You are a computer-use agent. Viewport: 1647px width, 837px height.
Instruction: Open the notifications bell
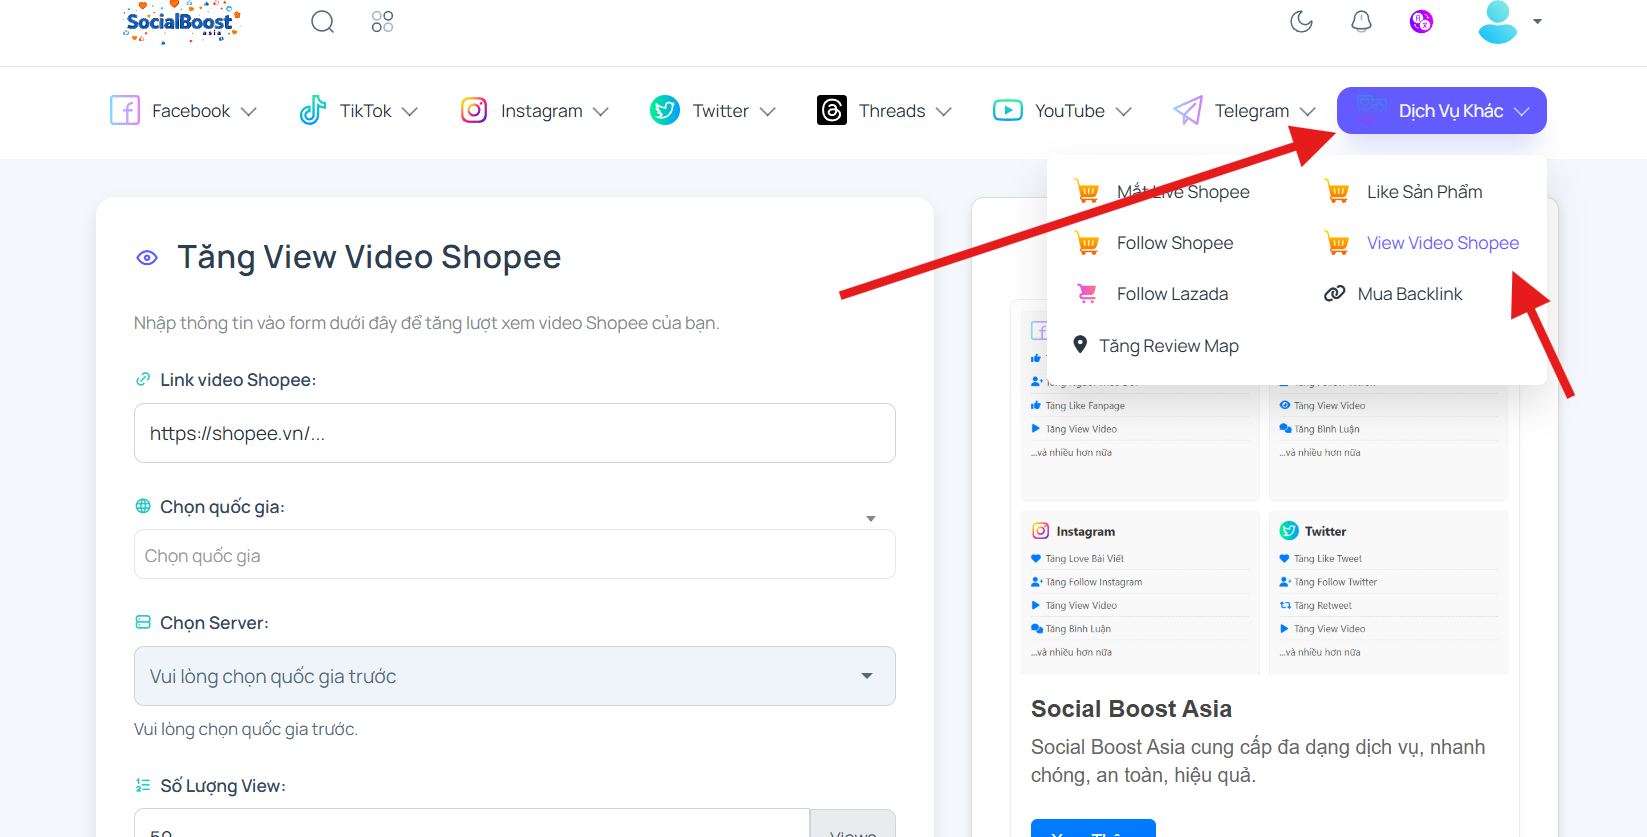(x=1361, y=21)
